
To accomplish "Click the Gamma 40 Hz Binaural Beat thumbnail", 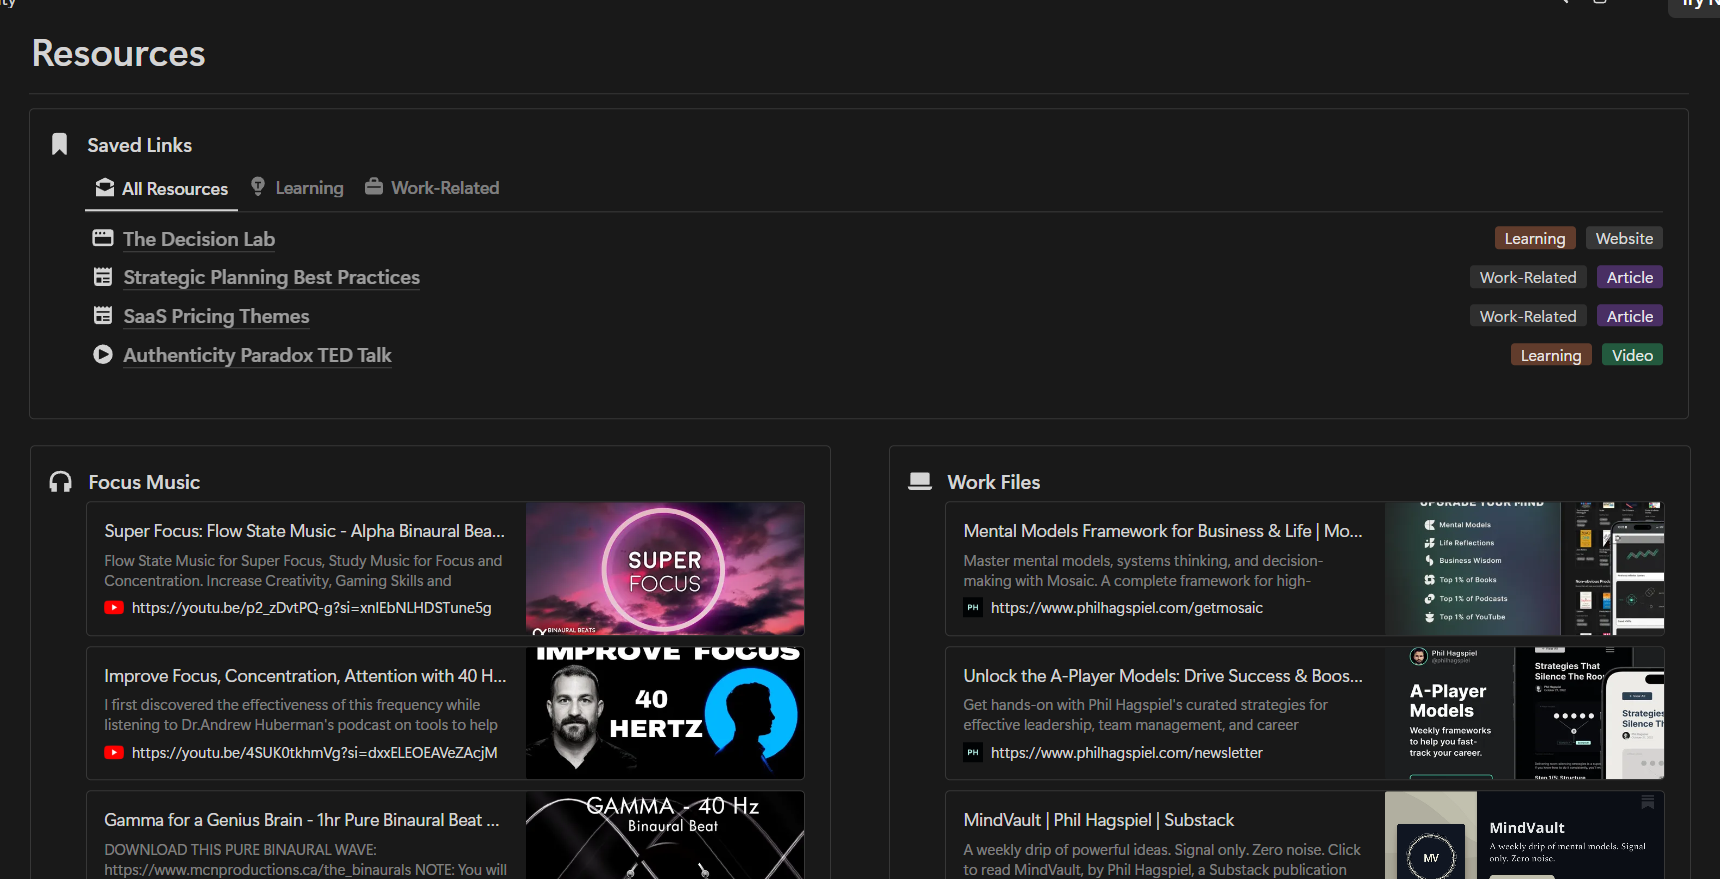I will pos(665,835).
